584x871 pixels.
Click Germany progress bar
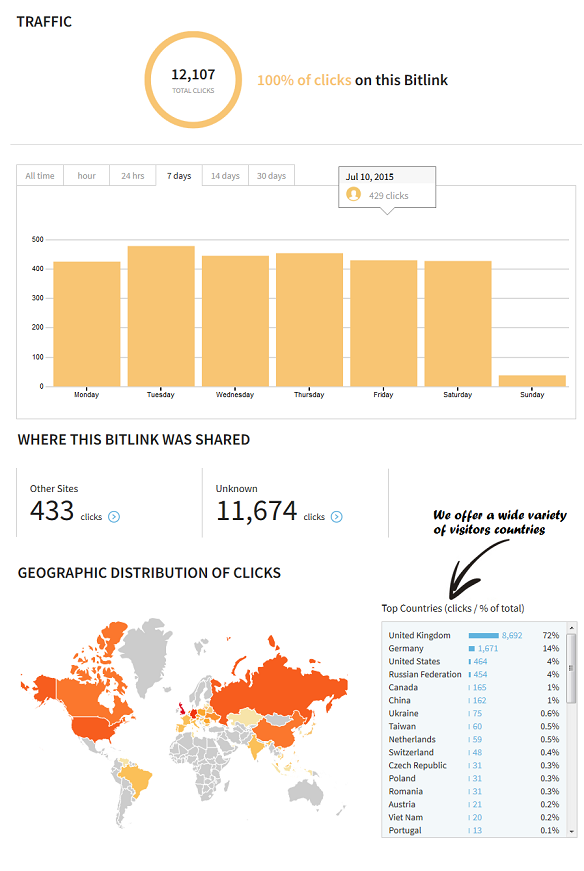coord(472,648)
